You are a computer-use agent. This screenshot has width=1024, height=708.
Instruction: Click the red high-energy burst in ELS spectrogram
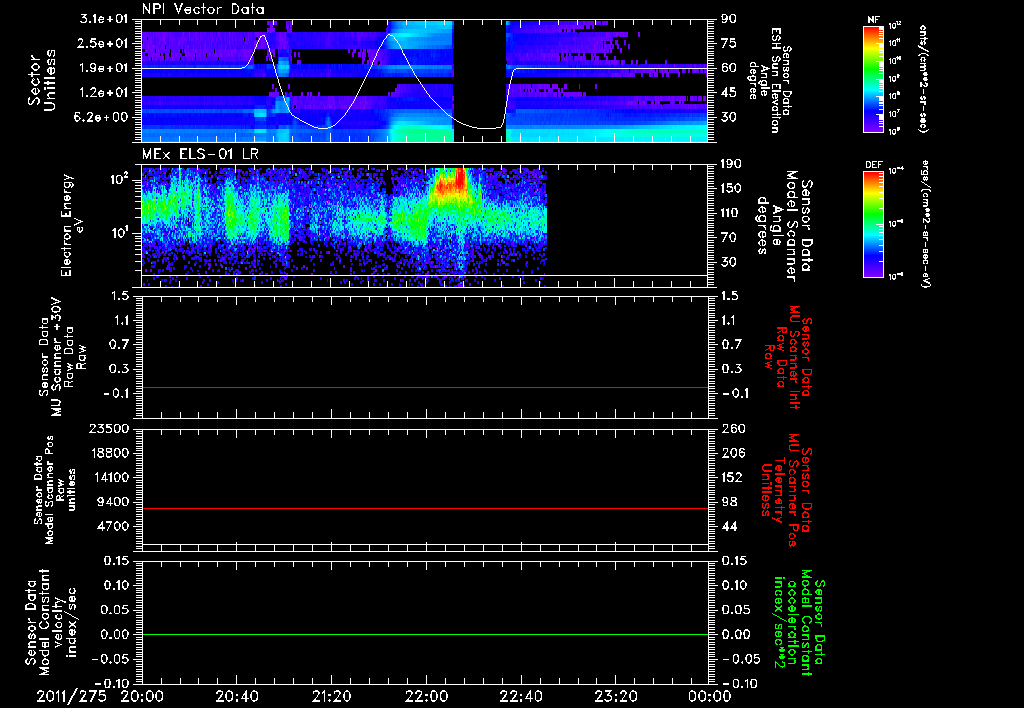pos(450,183)
